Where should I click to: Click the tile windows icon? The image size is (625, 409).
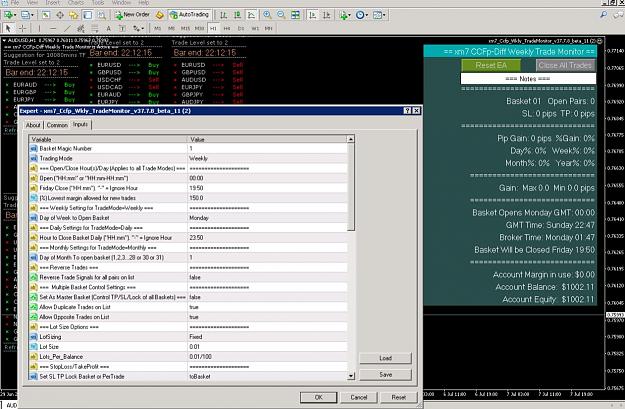(x=295, y=15)
